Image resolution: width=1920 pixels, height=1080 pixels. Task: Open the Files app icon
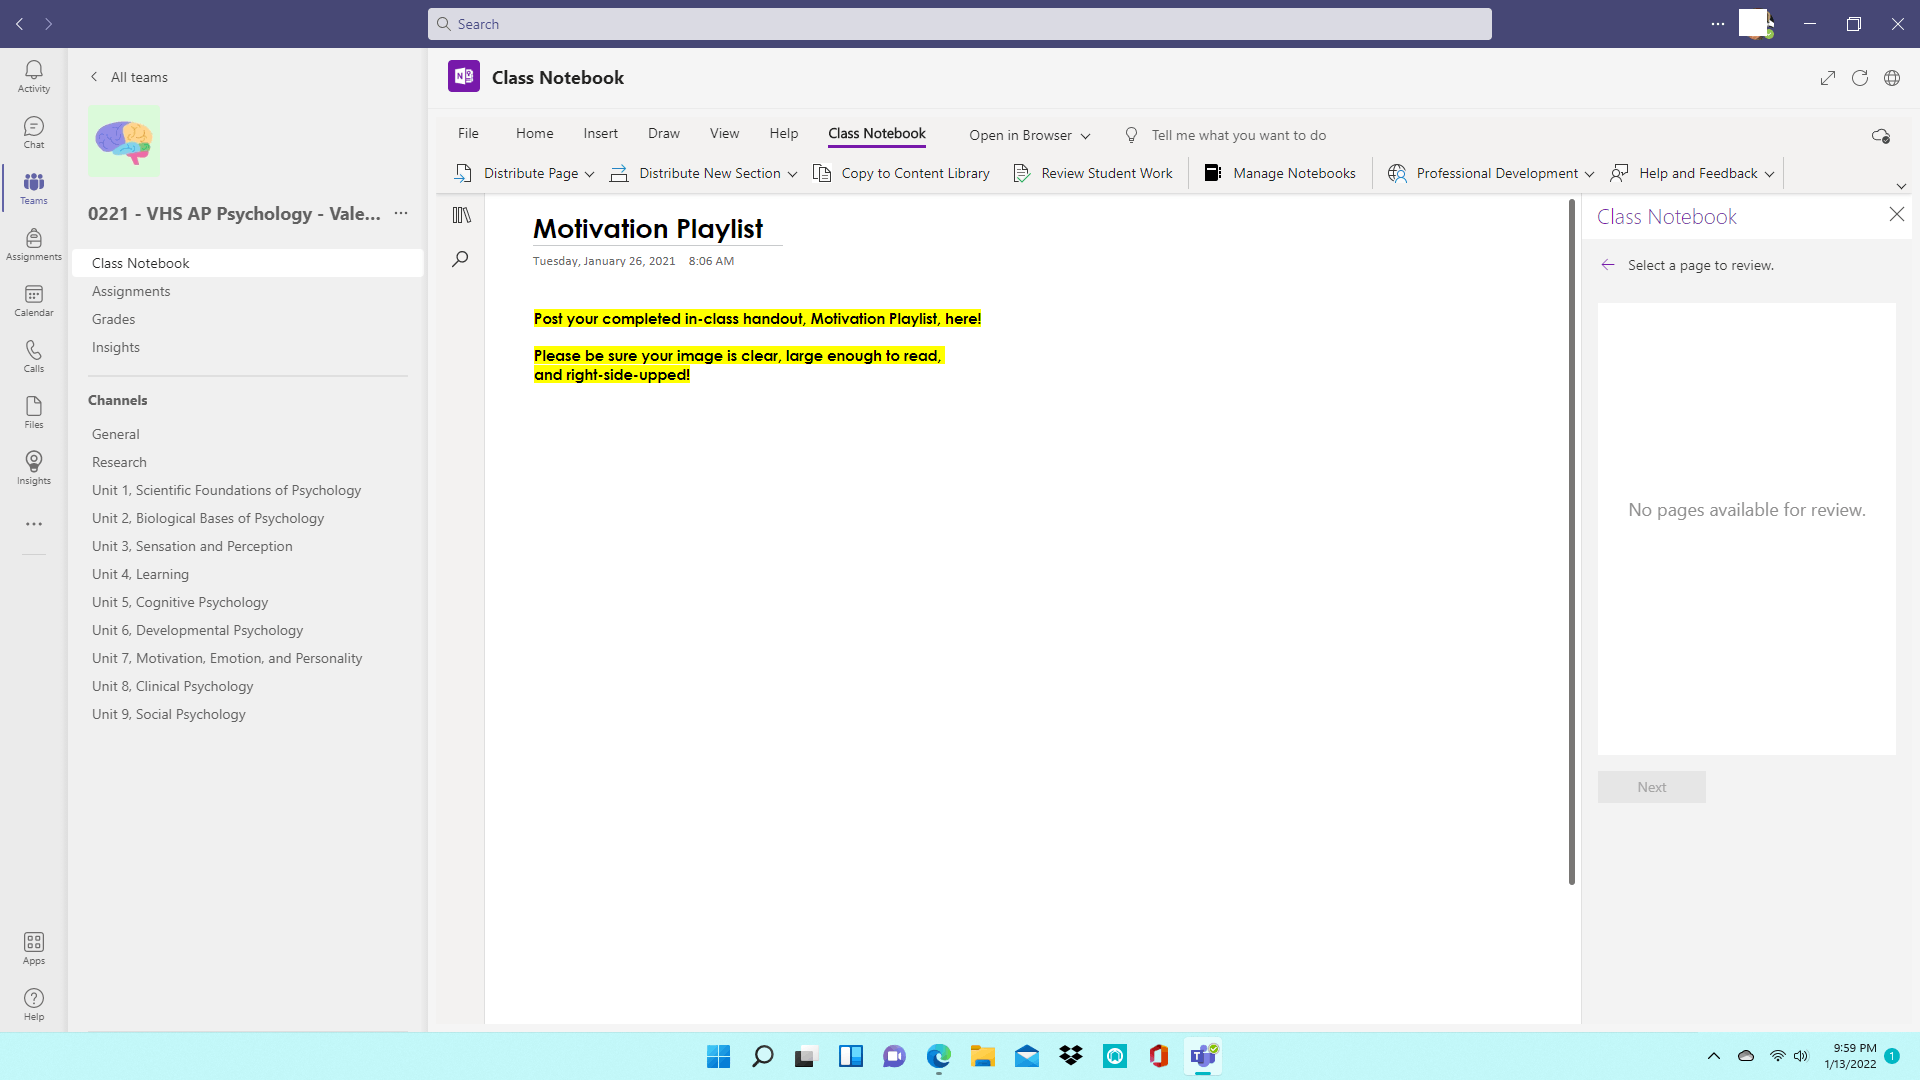tap(34, 412)
